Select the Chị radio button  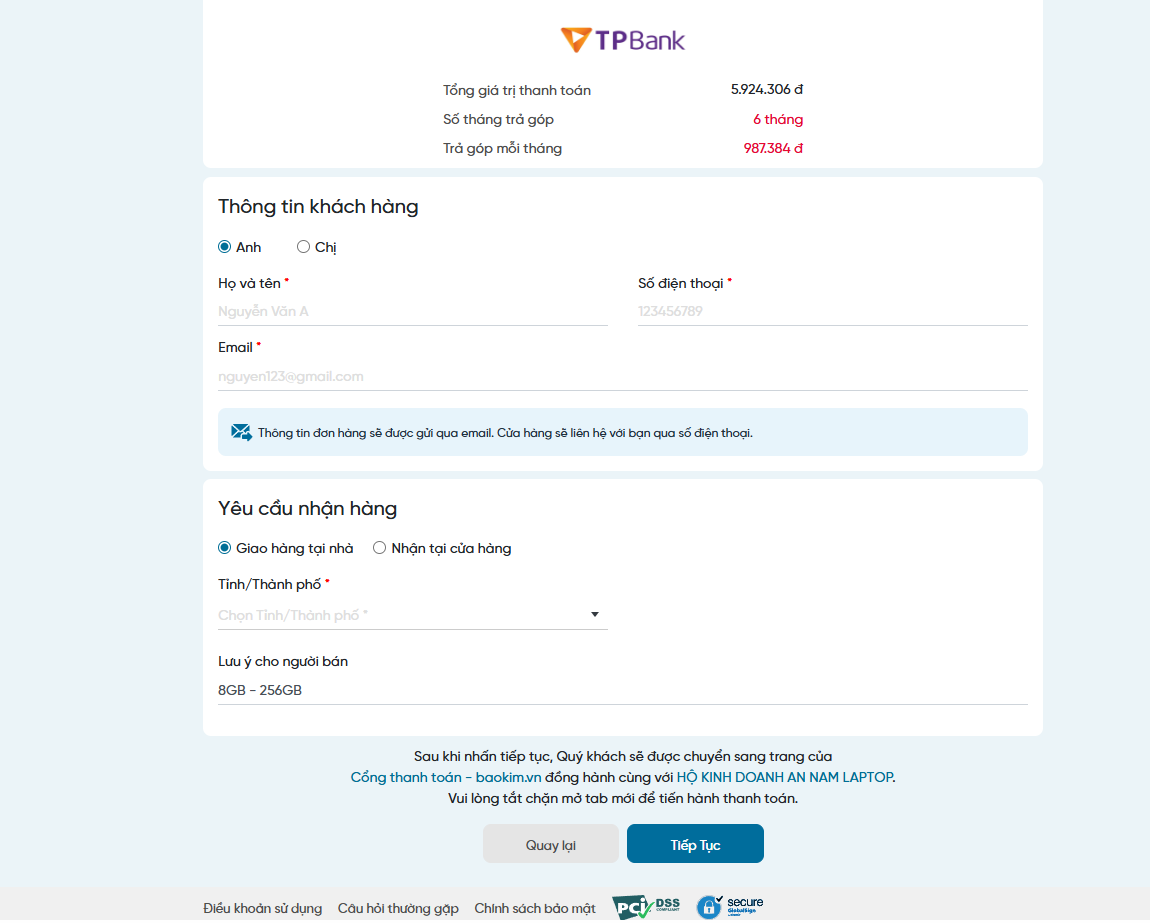click(303, 247)
